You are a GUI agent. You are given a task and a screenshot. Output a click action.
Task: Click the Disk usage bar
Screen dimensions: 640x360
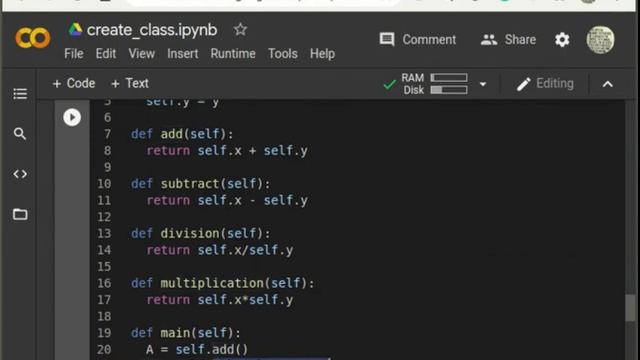point(449,90)
